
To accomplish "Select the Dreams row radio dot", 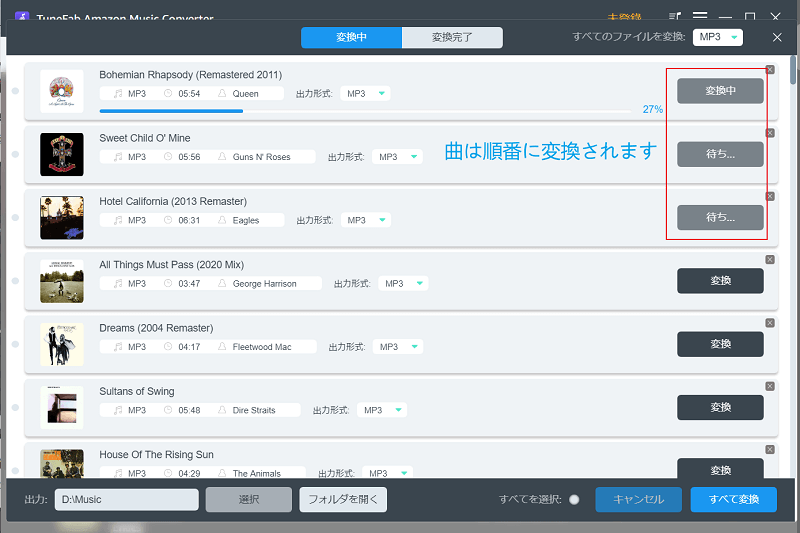I will [x=15, y=344].
